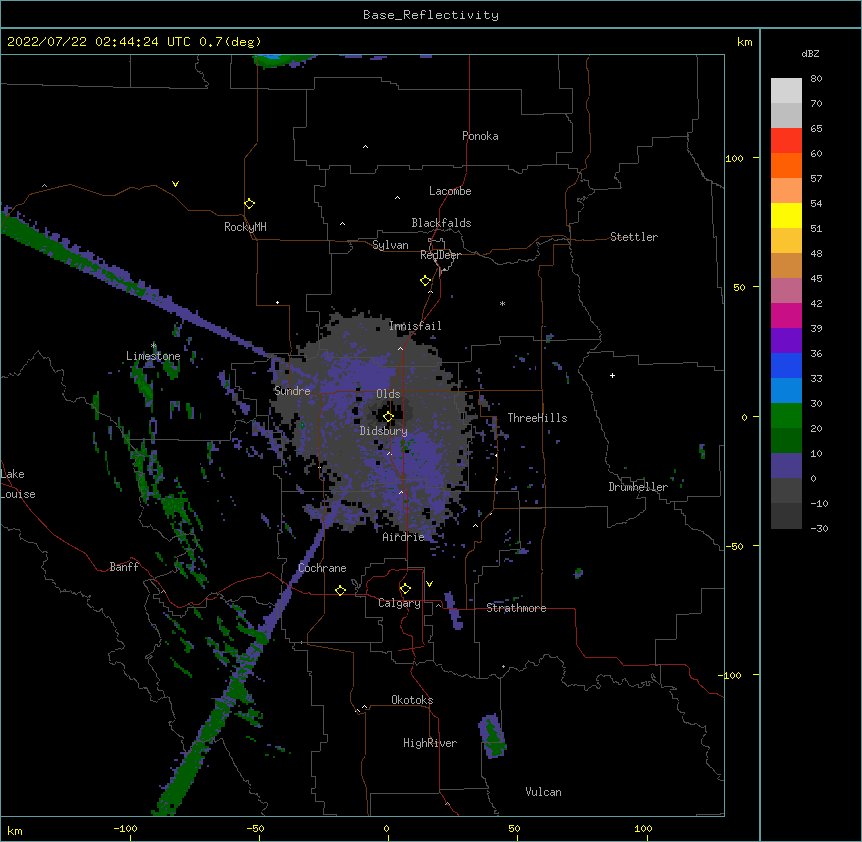Click the -30 value on dBZ scale
This screenshot has height=842, width=862.
(819, 529)
